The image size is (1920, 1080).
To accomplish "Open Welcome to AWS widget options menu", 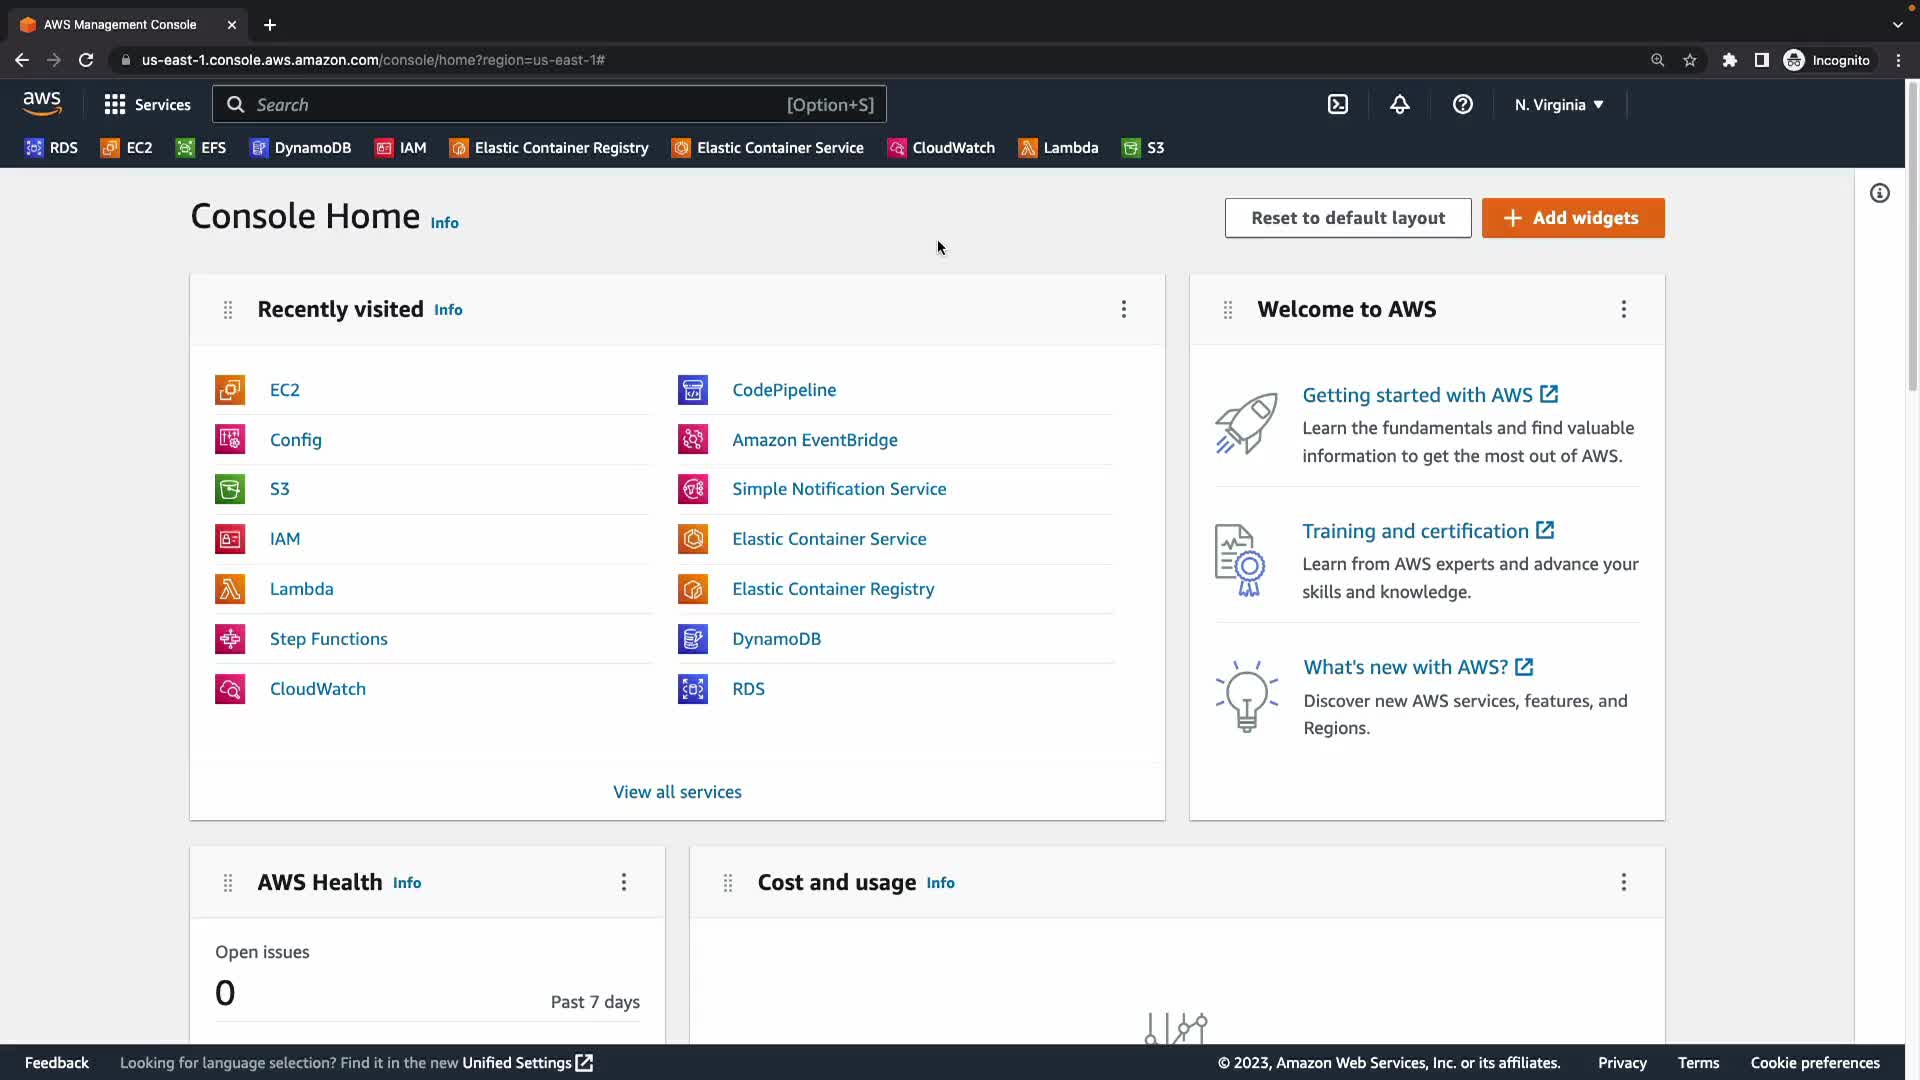I will (x=1623, y=309).
